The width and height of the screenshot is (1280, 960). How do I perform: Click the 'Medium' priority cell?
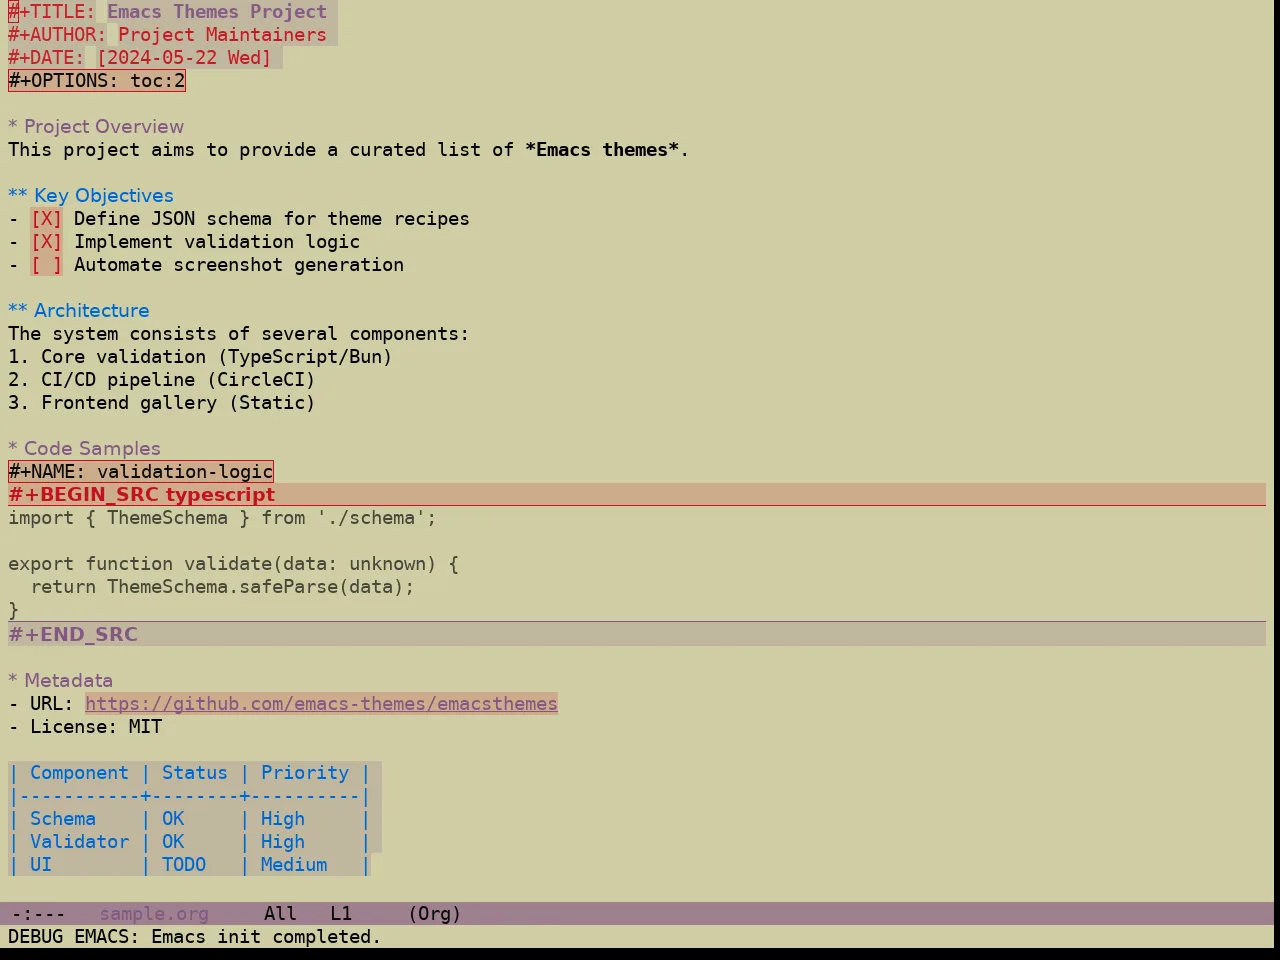tap(294, 865)
